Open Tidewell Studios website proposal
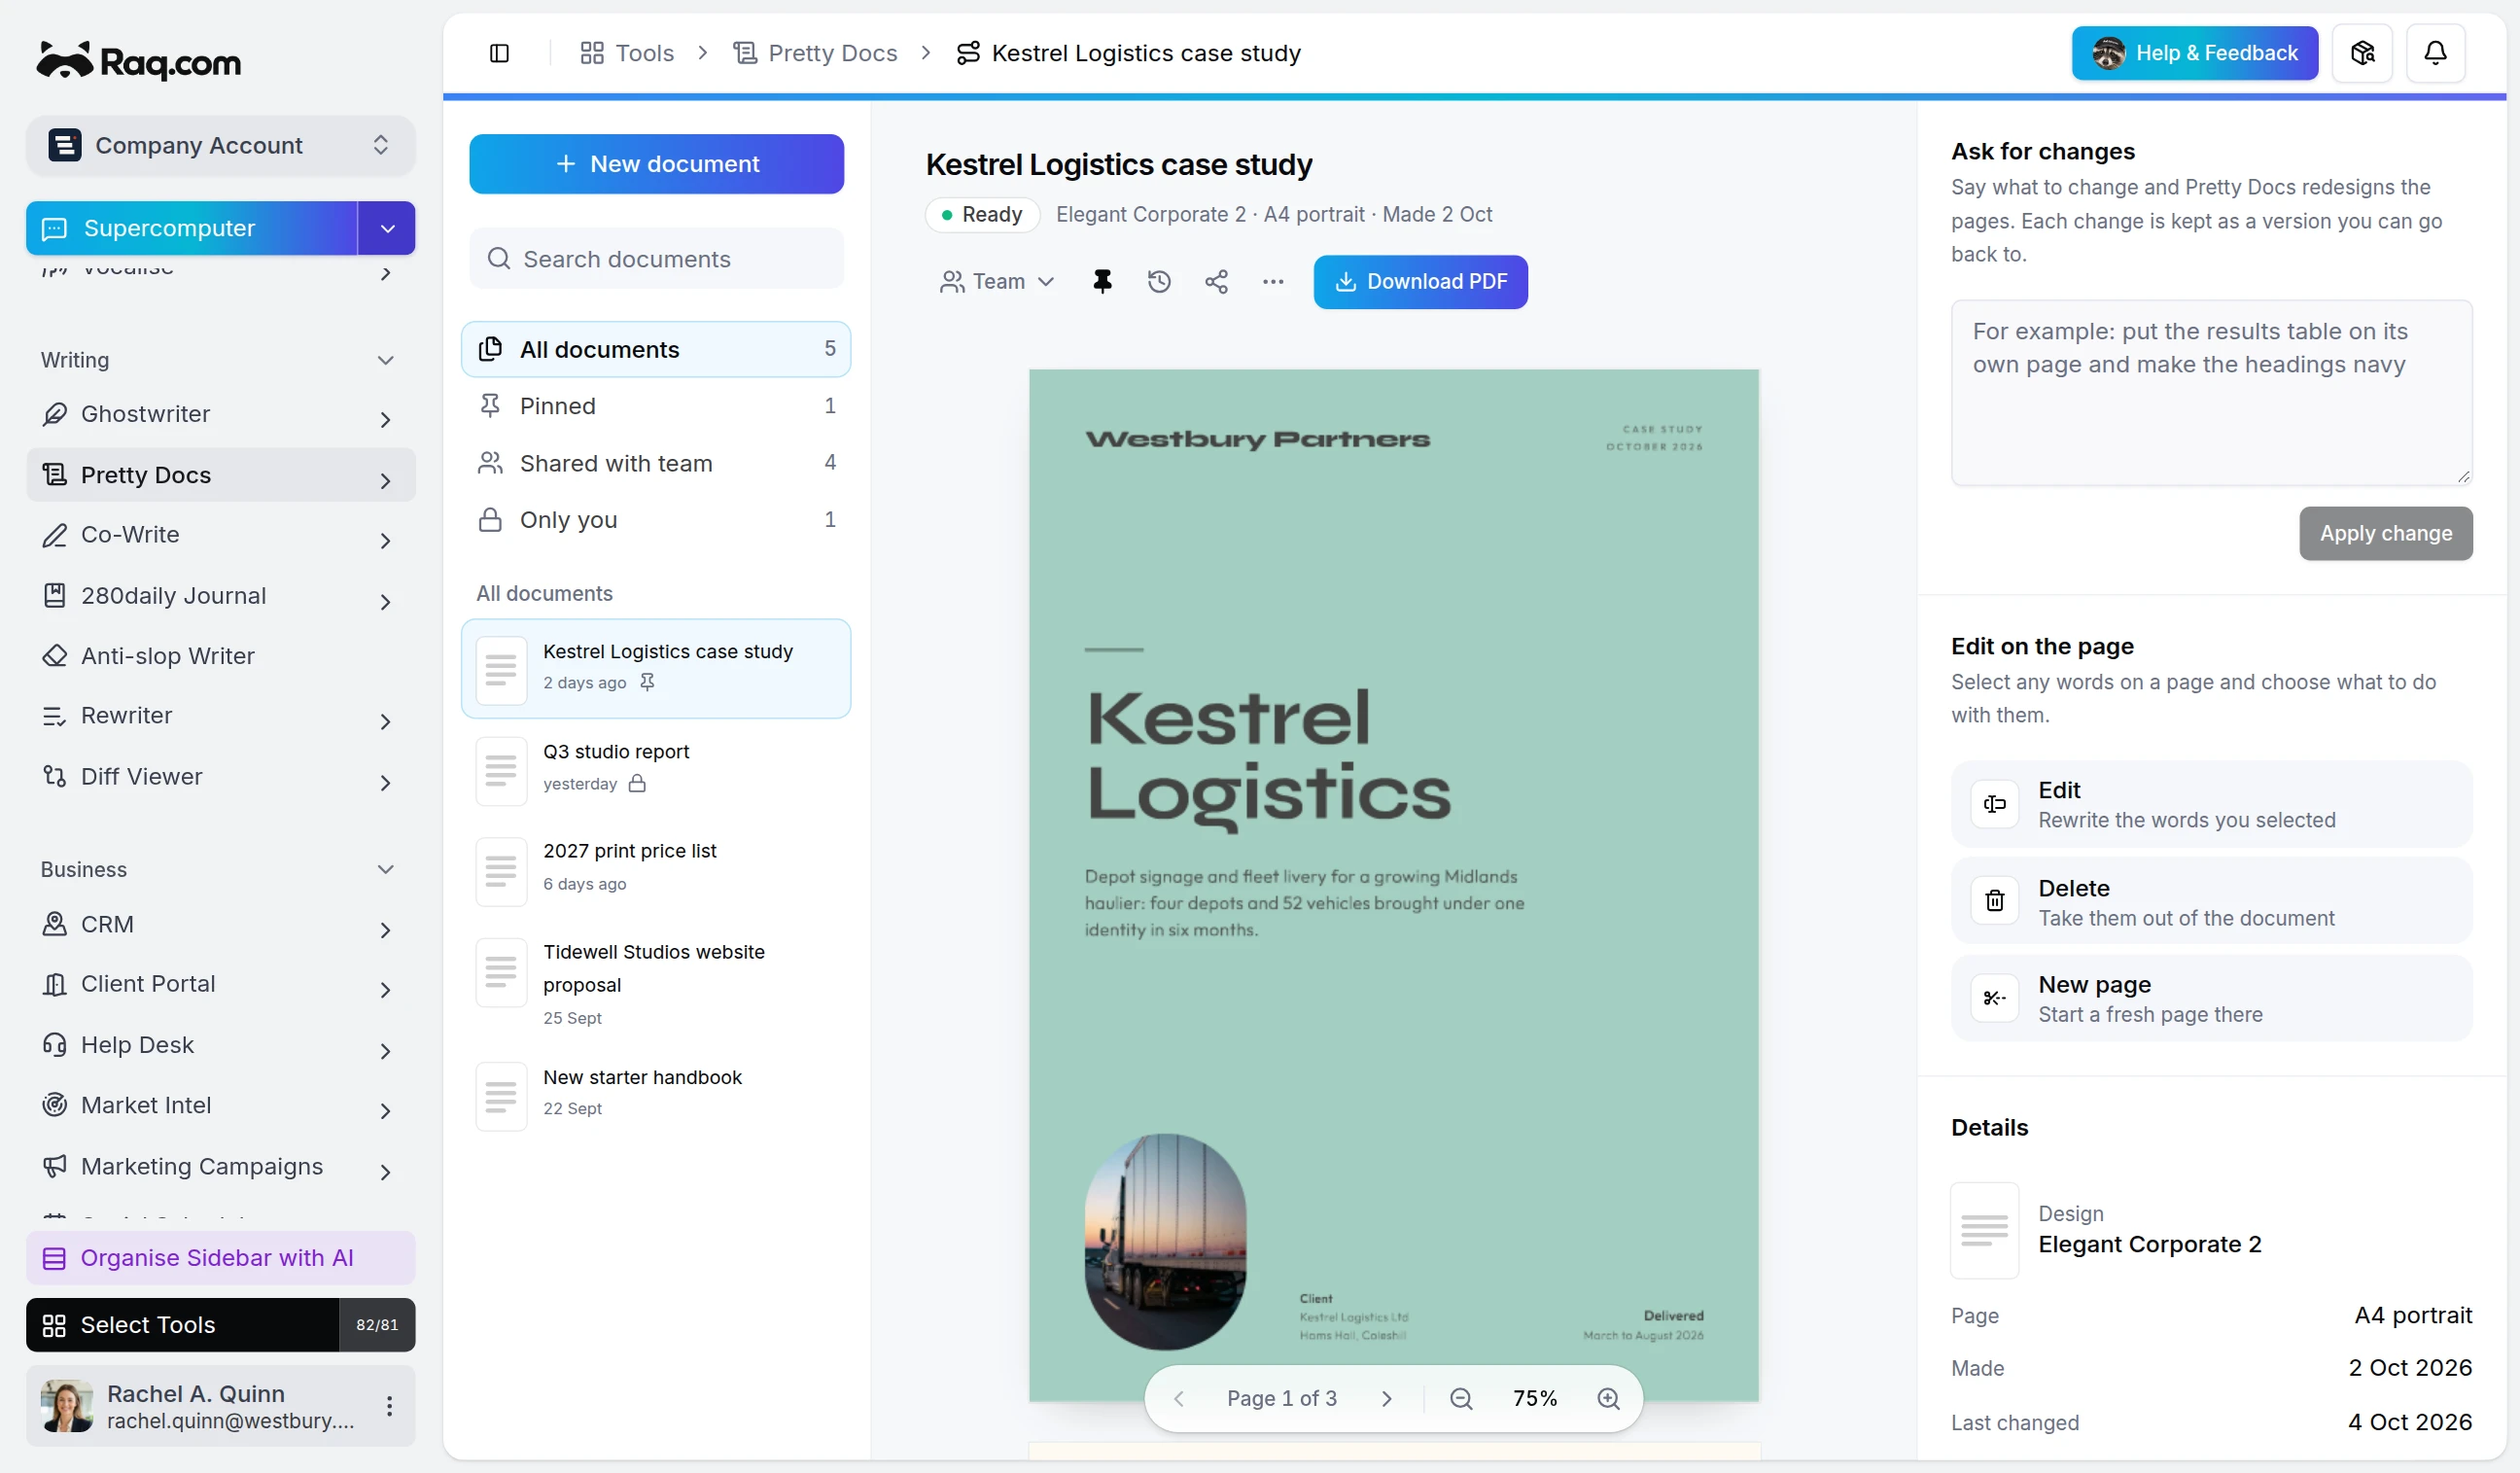This screenshot has width=2520, height=1473. pyautogui.click(x=656, y=986)
